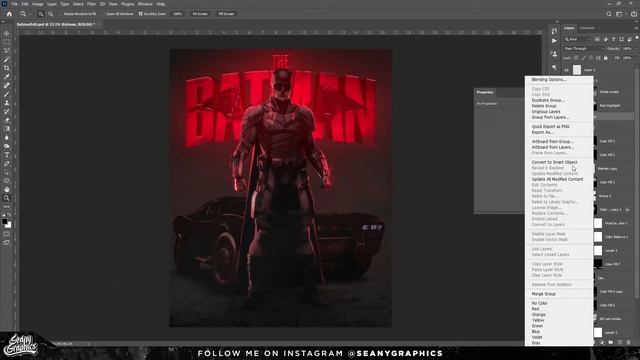Choose Zoom Out mode in options bar
This screenshot has height=360, width=640.
click(51, 14)
